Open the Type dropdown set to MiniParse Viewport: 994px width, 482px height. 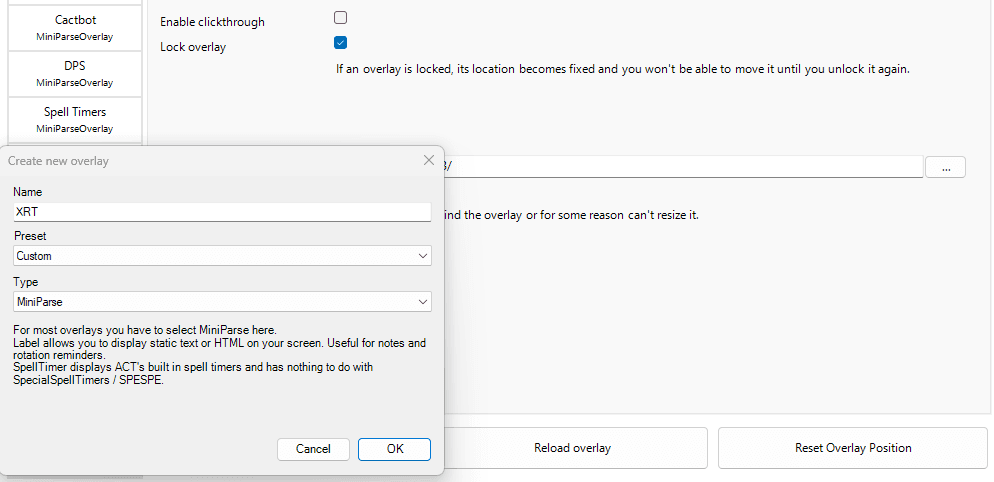pos(222,302)
